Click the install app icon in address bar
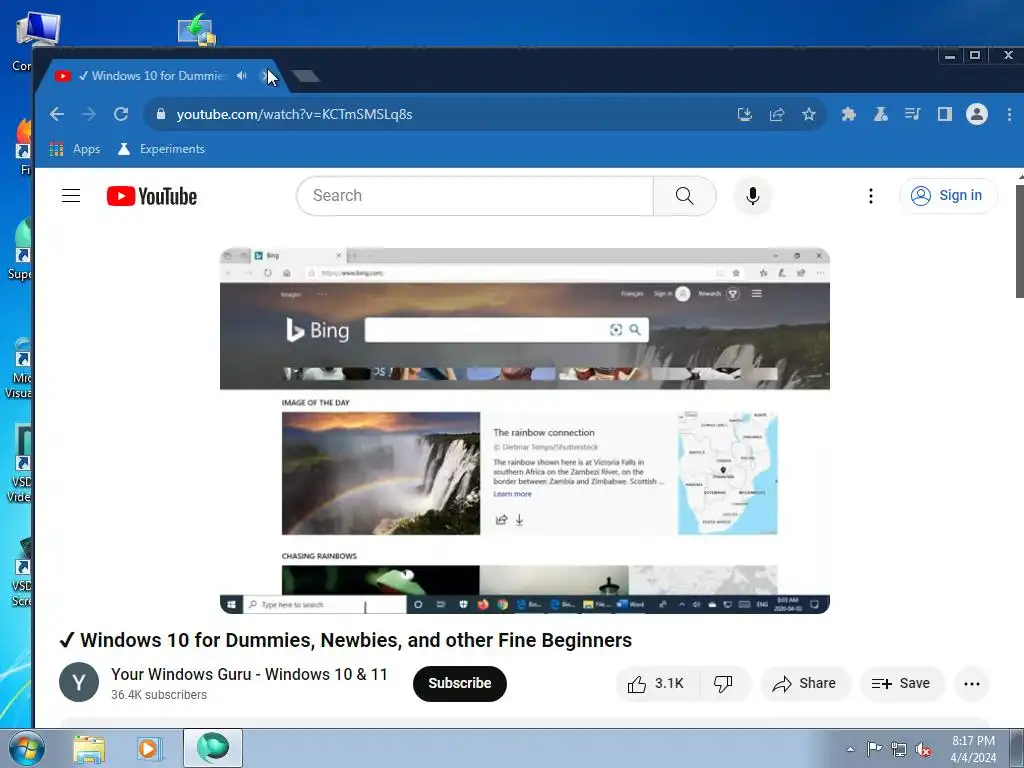 [x=744, y=115]
